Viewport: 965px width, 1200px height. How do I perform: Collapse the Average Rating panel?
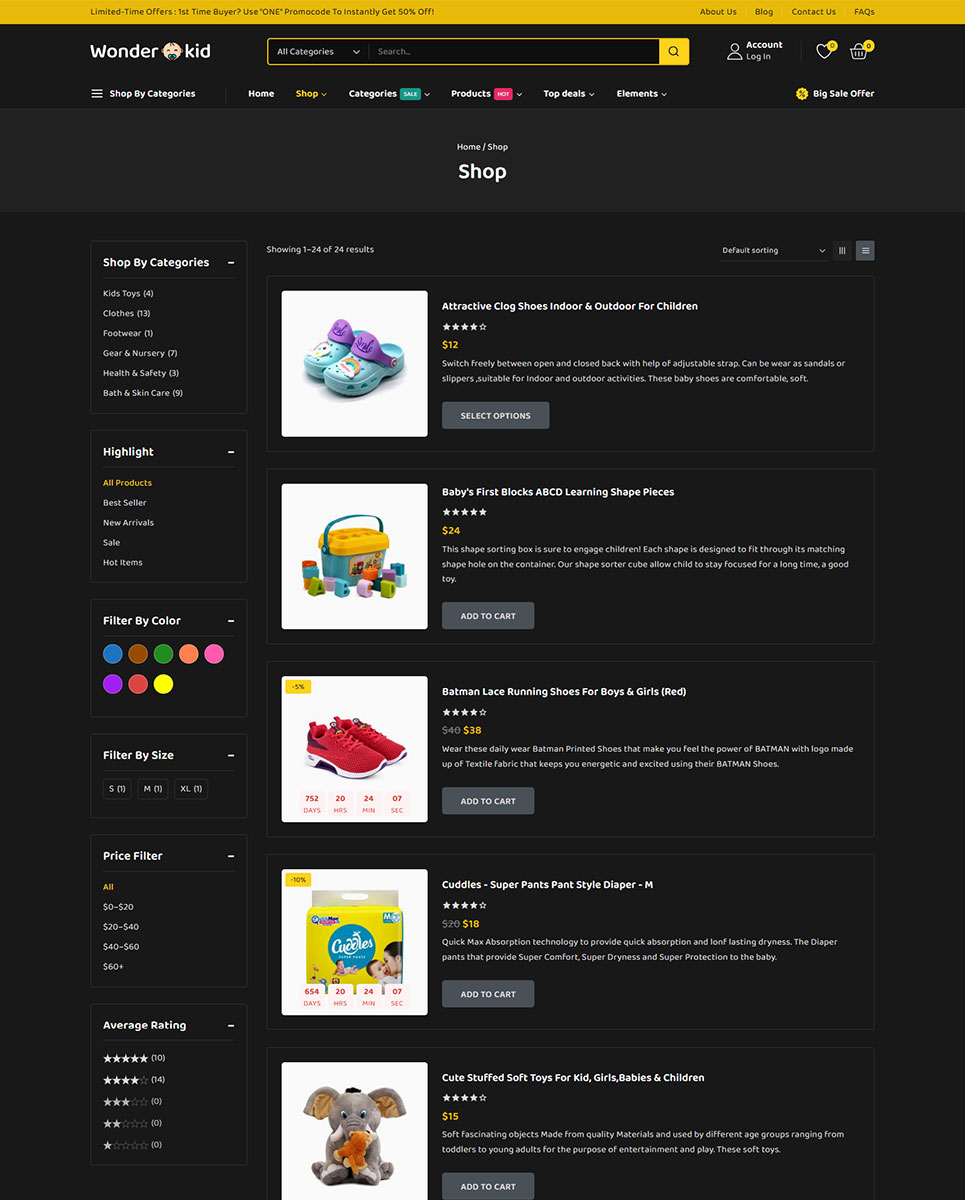(x=231, y=1026)
